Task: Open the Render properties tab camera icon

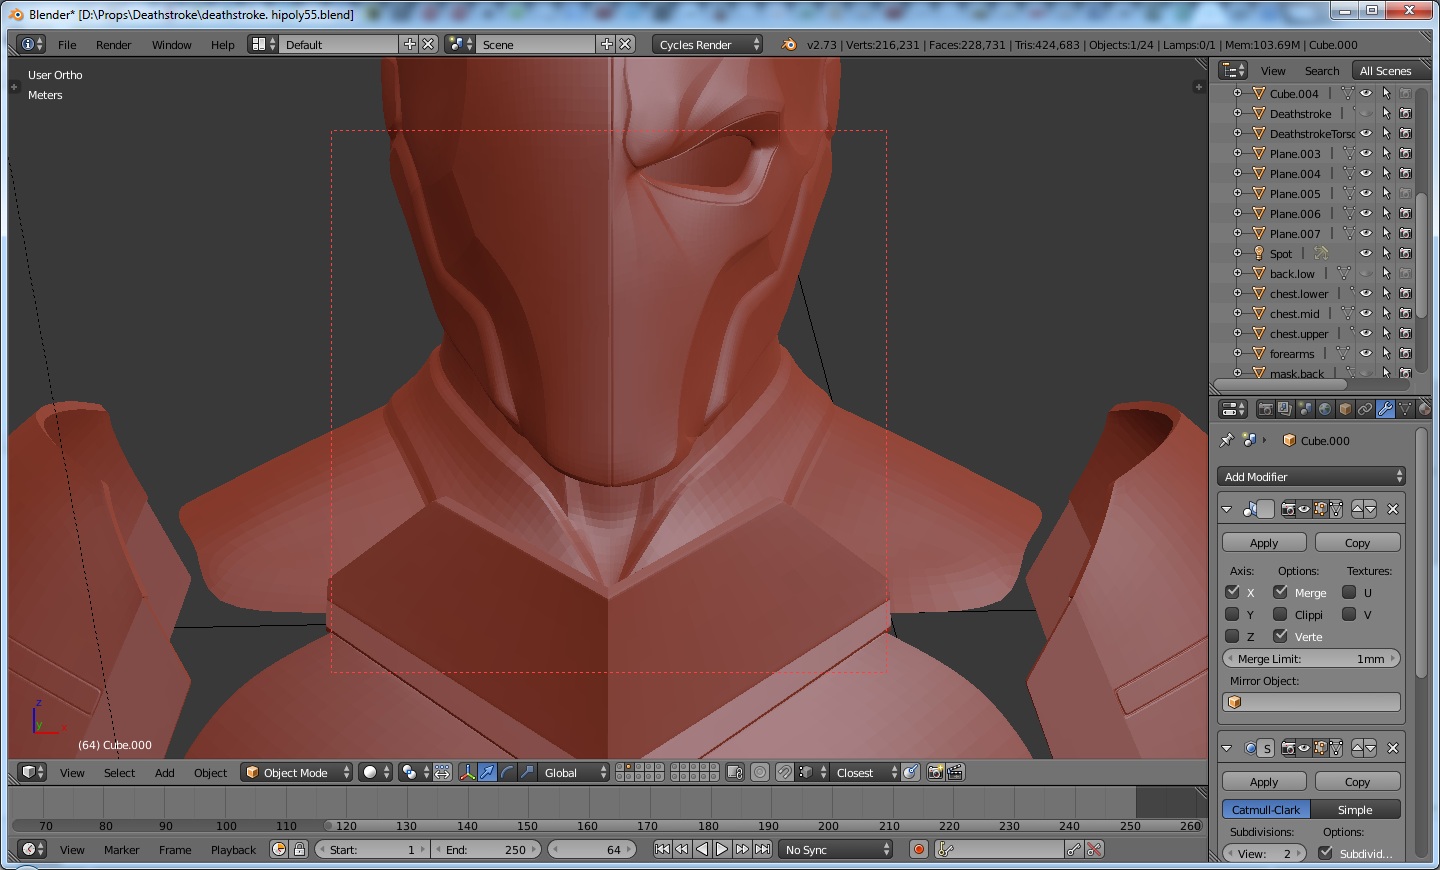Action: [1265, 409]
